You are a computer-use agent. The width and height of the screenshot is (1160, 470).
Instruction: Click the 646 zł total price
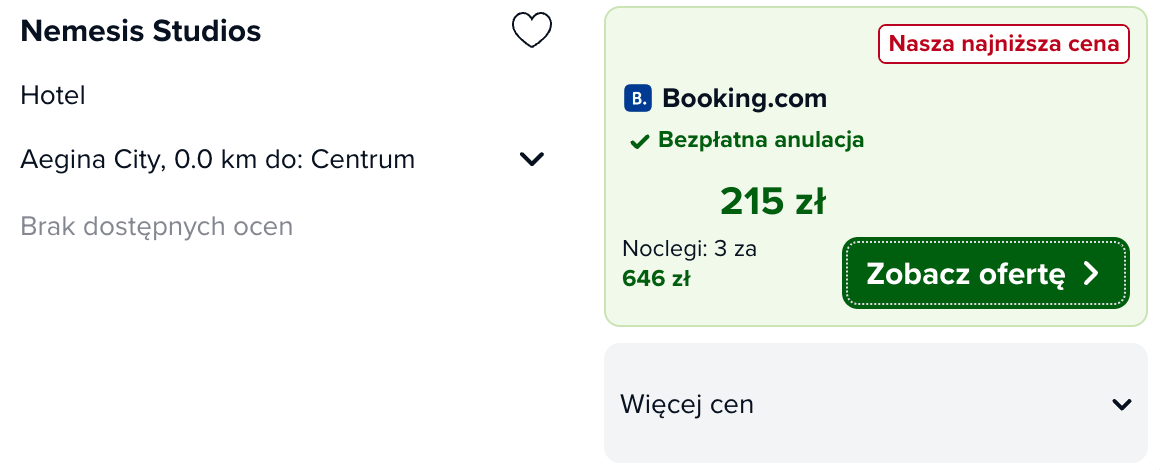point(656,279)
